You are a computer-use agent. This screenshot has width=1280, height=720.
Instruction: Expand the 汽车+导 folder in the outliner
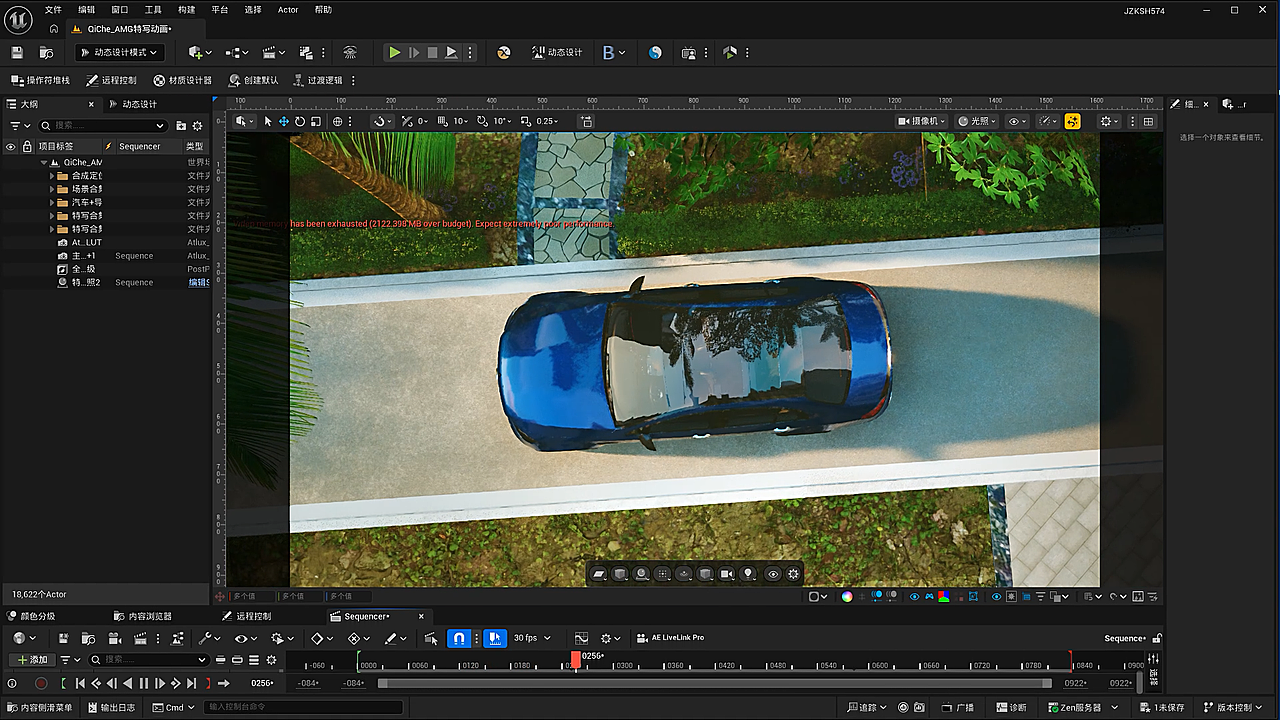[52, 202]
